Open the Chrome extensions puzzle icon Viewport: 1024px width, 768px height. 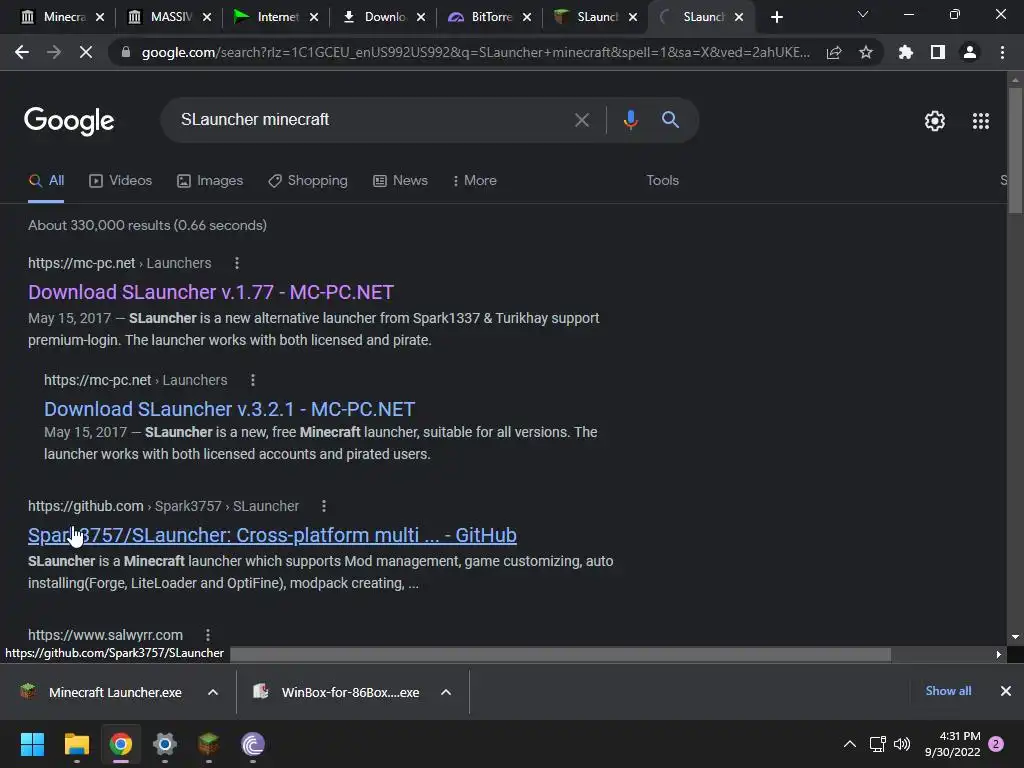coord(905,52)
